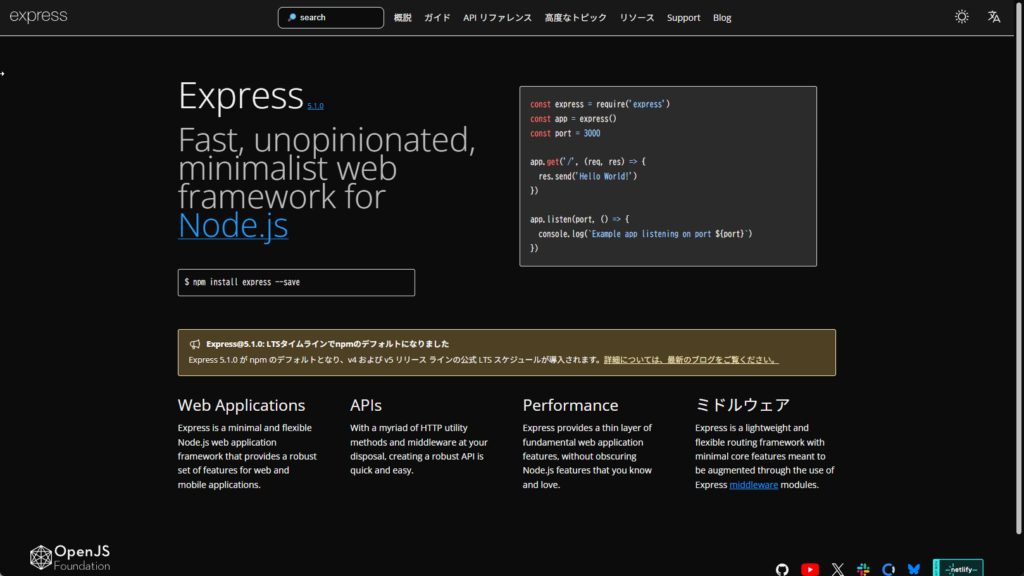Click the Node.js link in the heading
The height and width of the screenshot is (576, 1024).
(233, 225)
